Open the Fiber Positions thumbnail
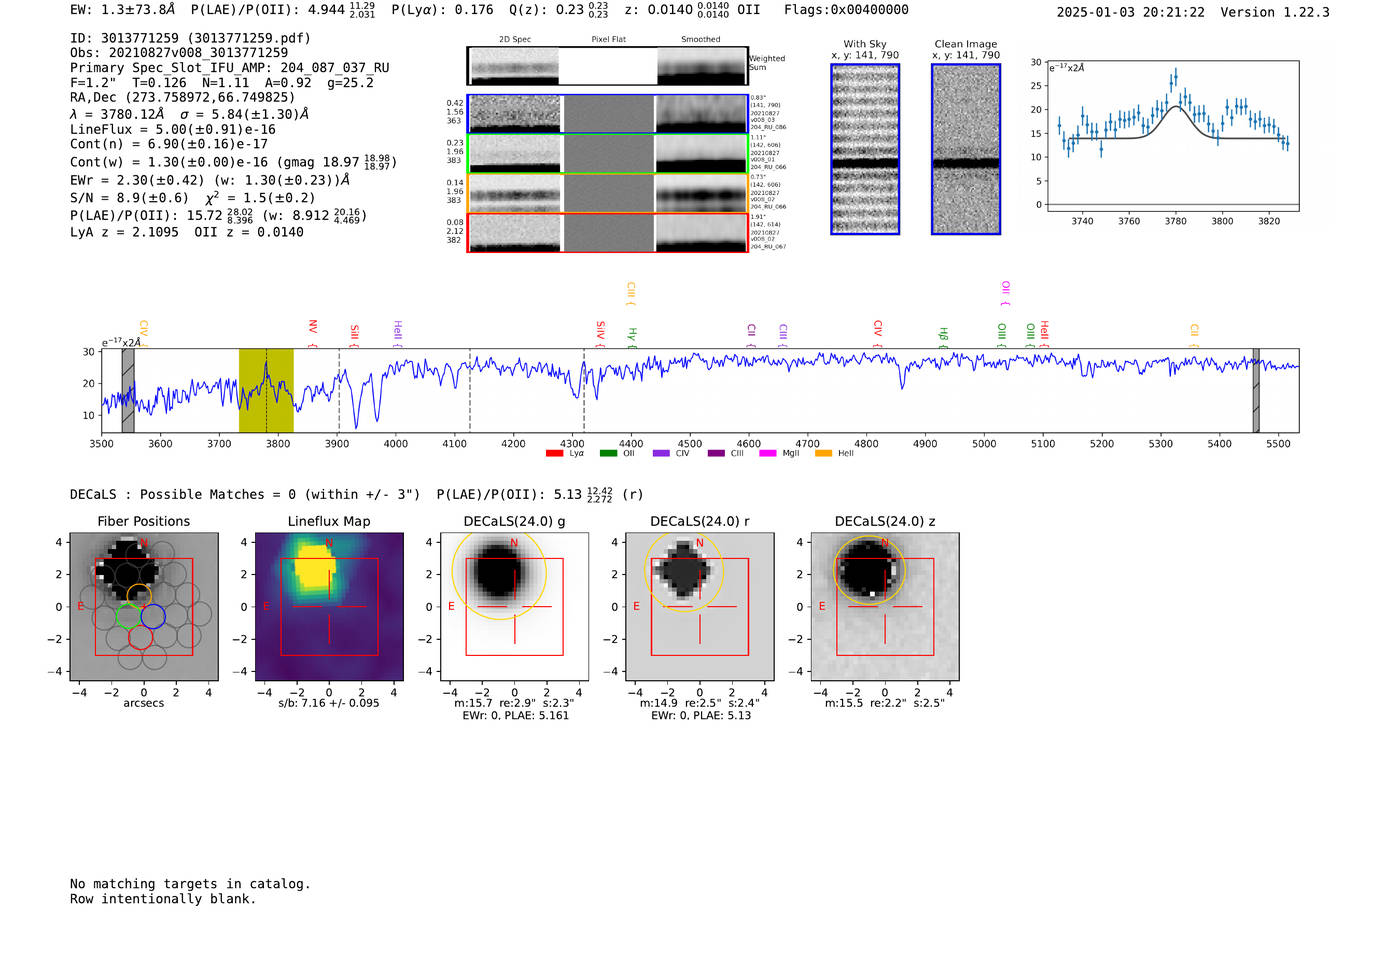The image size is (1400, 953). (144, 606)
